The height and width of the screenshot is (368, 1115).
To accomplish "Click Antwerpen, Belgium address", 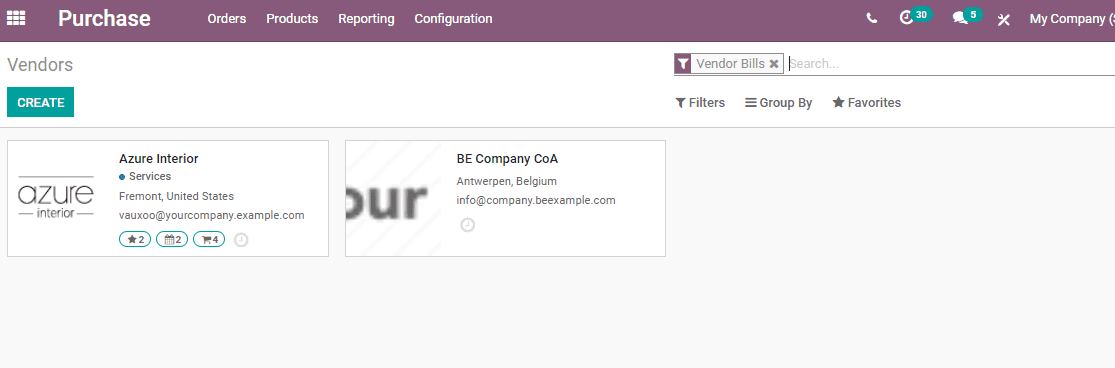I will coord(507,181).
